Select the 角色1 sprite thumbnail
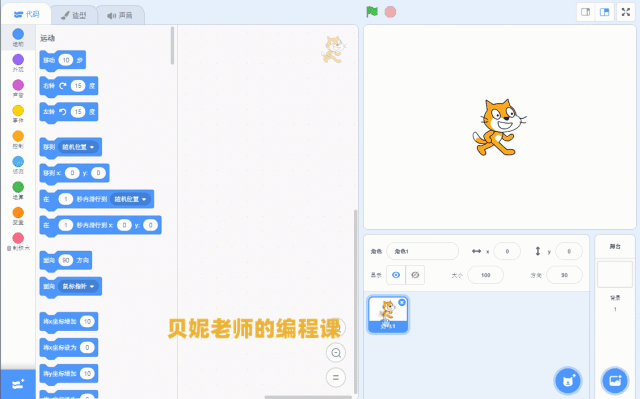640x399 pixels. (388, 315)
